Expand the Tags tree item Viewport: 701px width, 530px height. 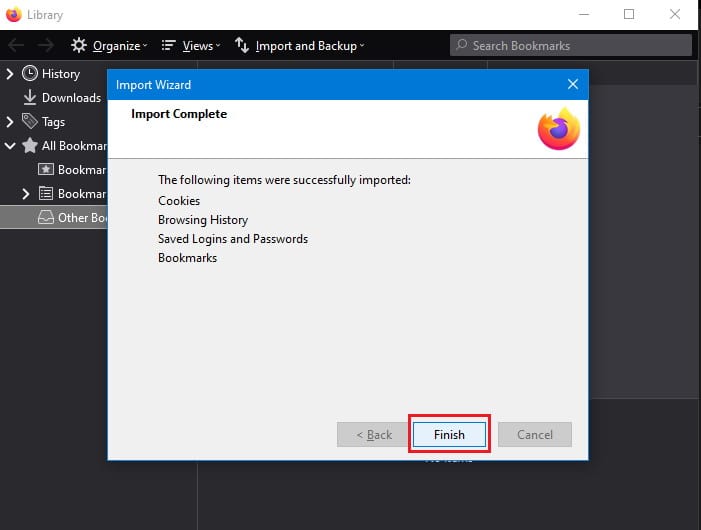[10, 122]
